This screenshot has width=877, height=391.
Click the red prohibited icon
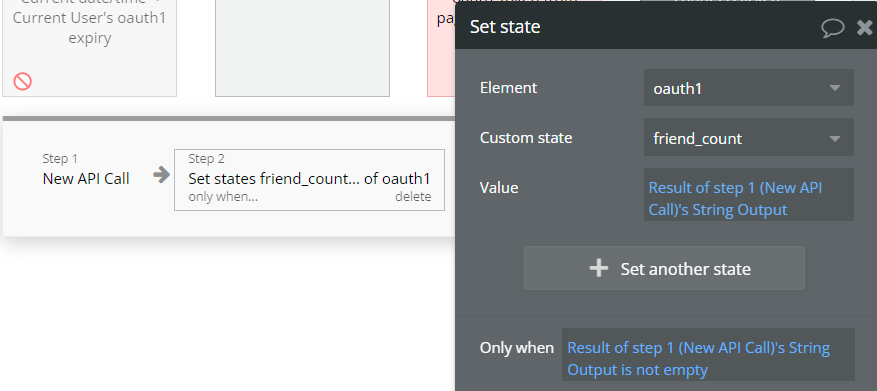point(22,82)
